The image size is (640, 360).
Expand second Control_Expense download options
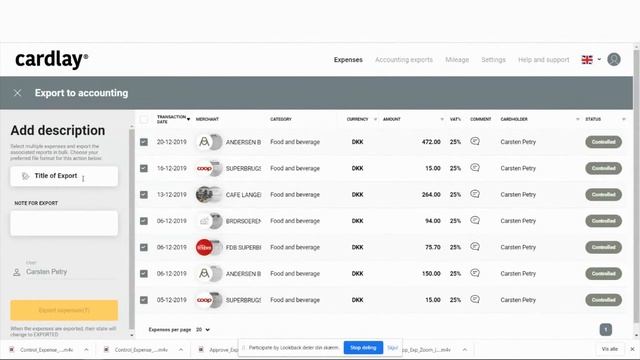[x=181, y=350]
